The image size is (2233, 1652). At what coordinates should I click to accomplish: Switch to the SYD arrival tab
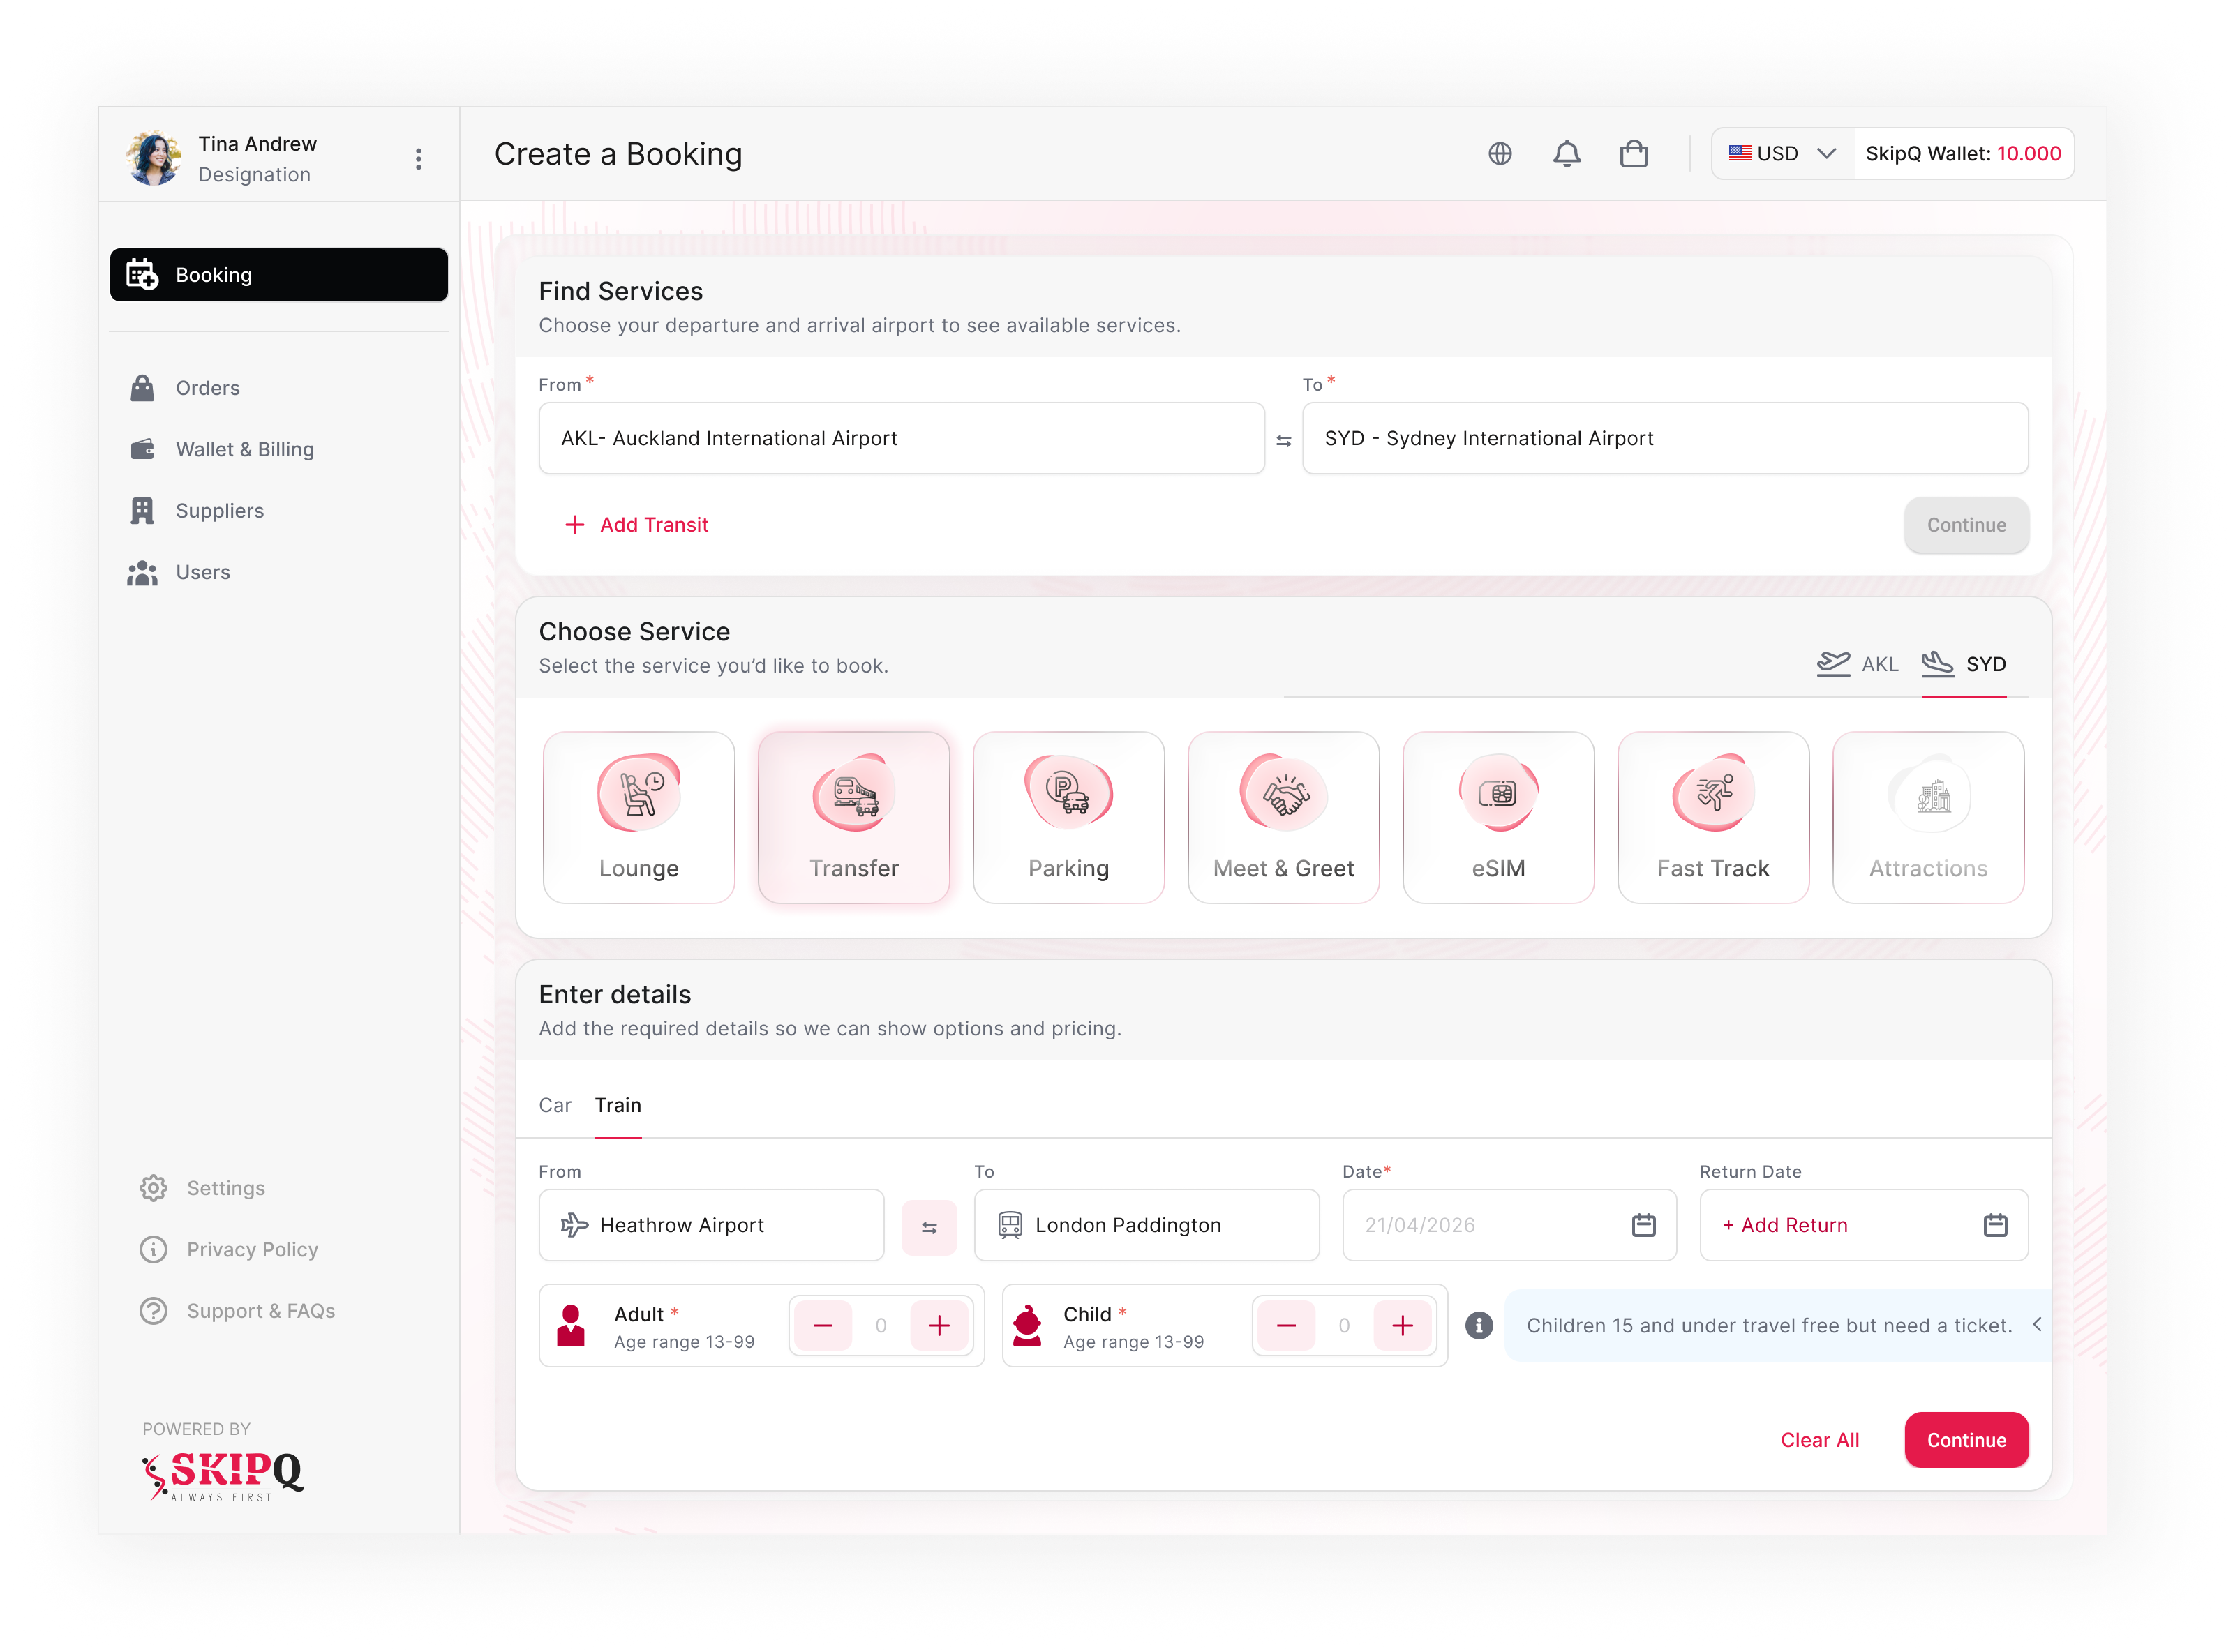(x=1963, y=664)
